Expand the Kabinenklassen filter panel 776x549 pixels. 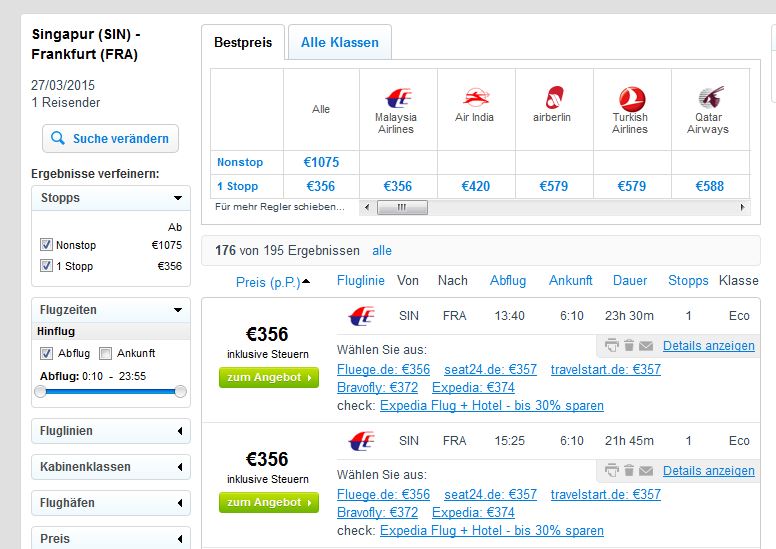point(111,467)
